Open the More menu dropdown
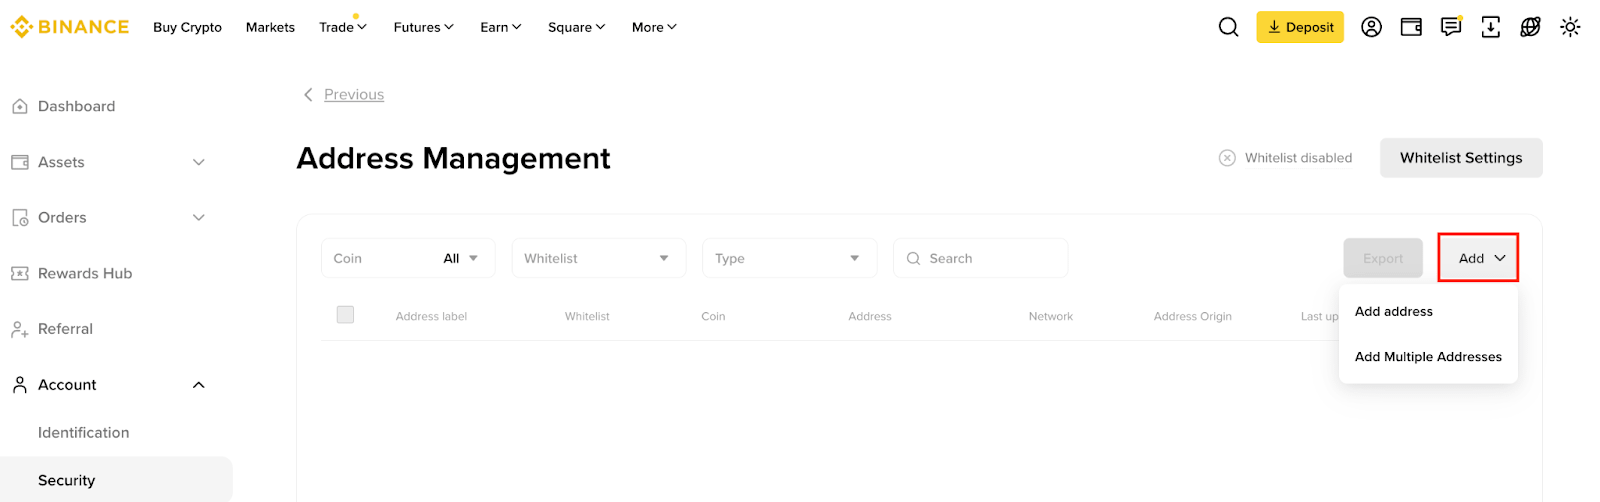Image resolution: width=1600 pixels, height=502 pixels. pos(654,27)
